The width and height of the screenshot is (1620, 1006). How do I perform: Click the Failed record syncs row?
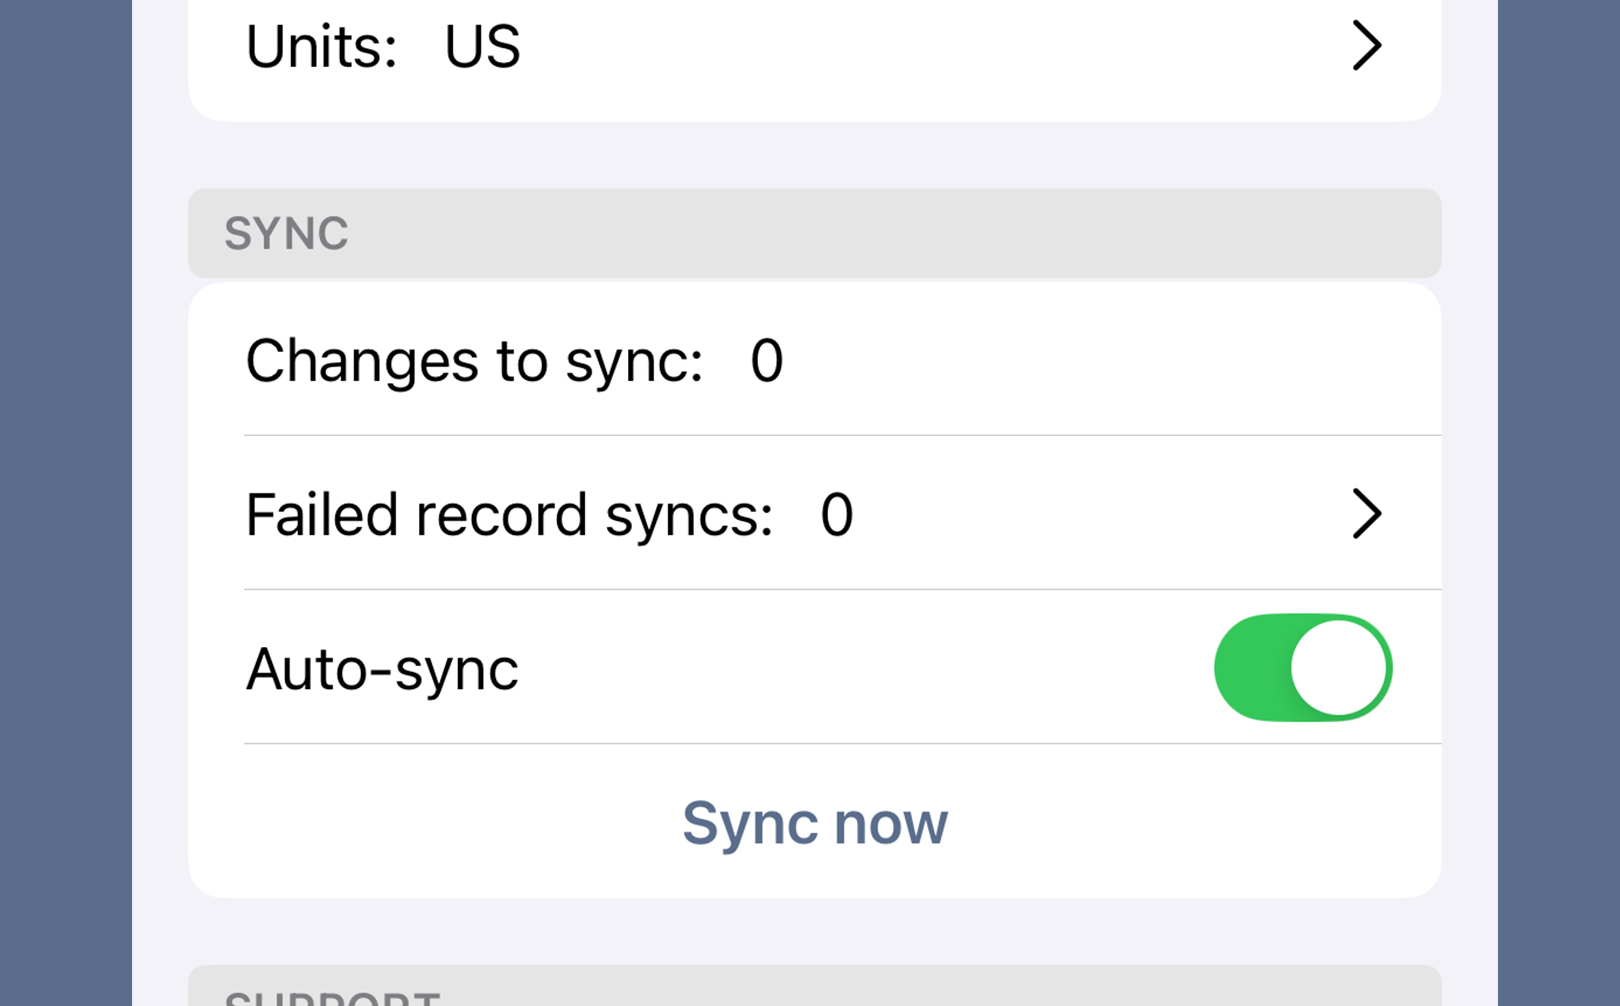(700, 514)
